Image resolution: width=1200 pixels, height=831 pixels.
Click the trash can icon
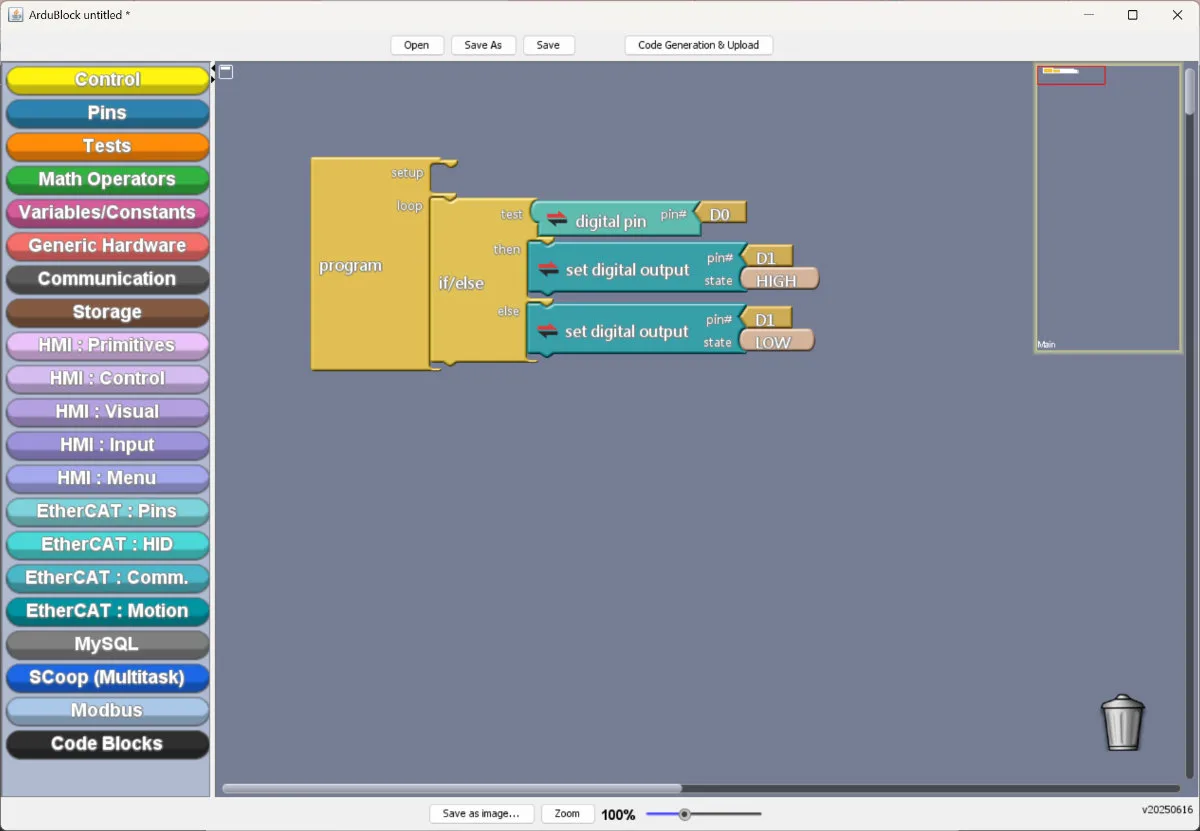[x=1122, y=722]
